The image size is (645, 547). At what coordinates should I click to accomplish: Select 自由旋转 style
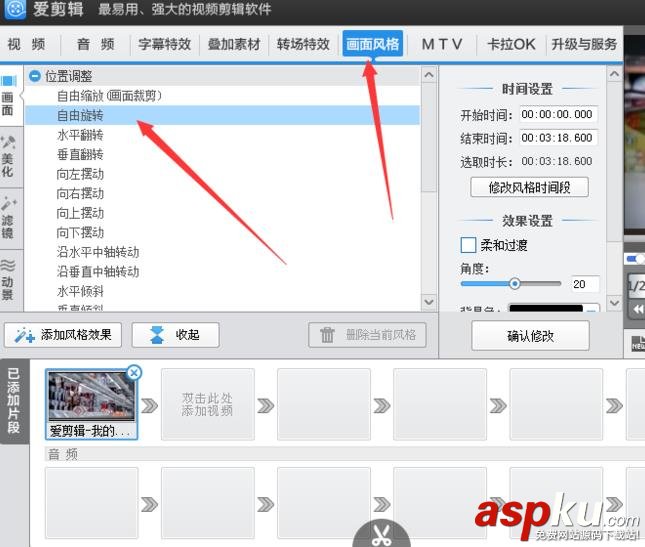click(222, 115)
